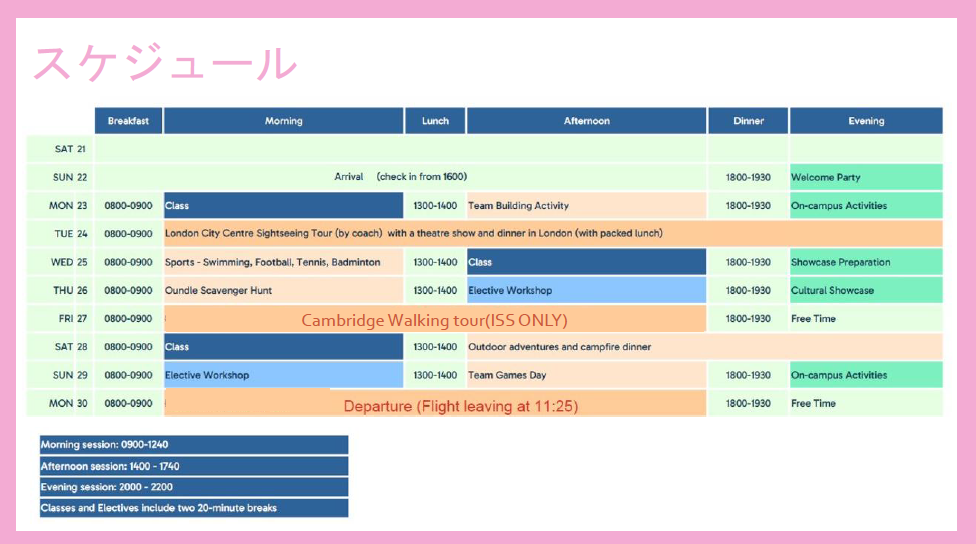This screenshot has height=544, width=976.
Task: Select the Morning column header
Action: pos(283,121)
